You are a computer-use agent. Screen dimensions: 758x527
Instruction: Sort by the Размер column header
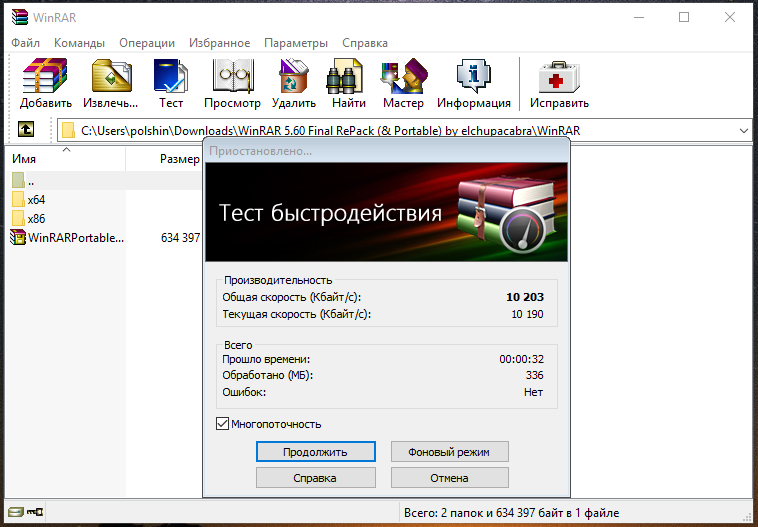[x=164, y=159]
